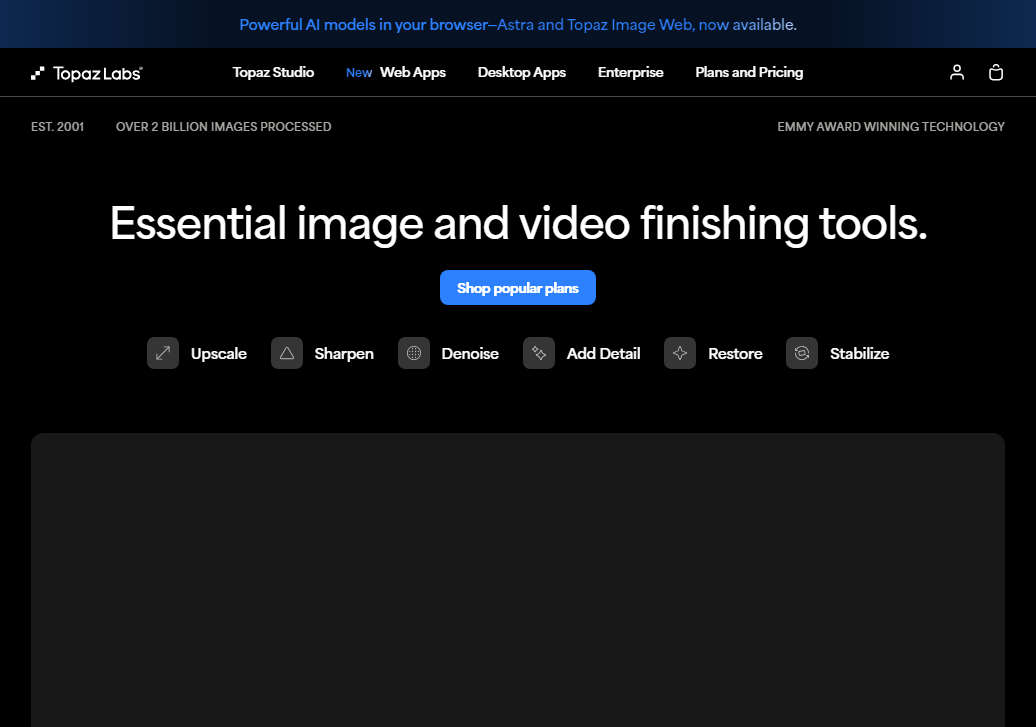Select the Stabilize label

coord(860,354)
